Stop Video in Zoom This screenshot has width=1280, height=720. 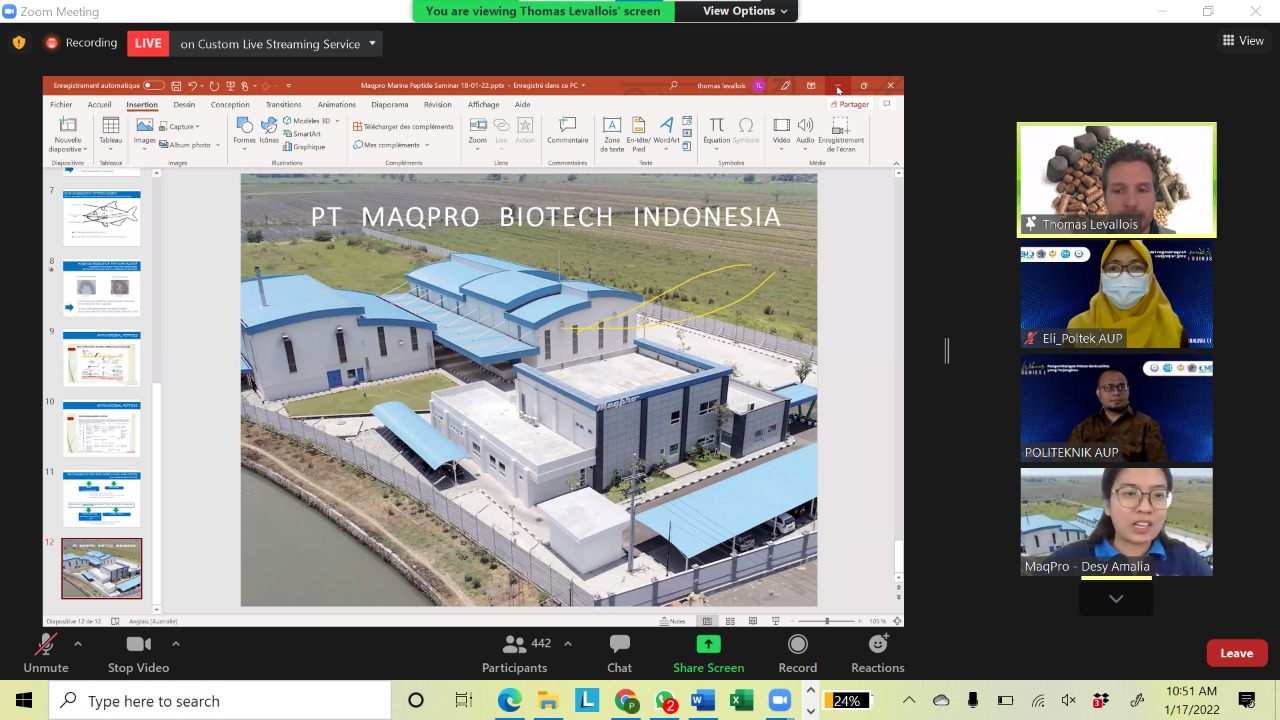(138, 654)
